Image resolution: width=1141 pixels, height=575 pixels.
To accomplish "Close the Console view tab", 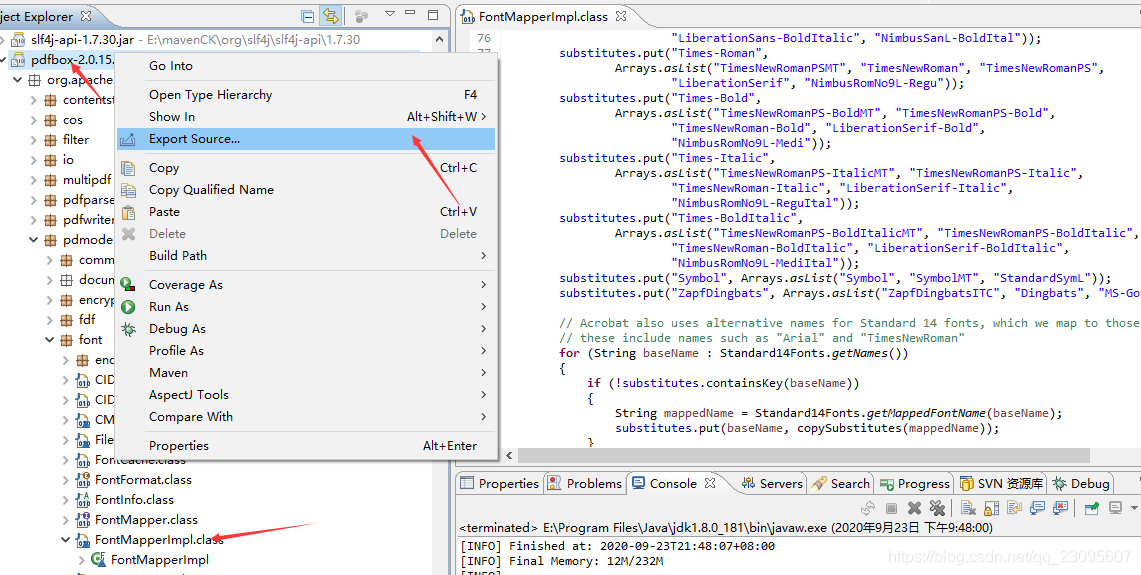I will 710,483.
